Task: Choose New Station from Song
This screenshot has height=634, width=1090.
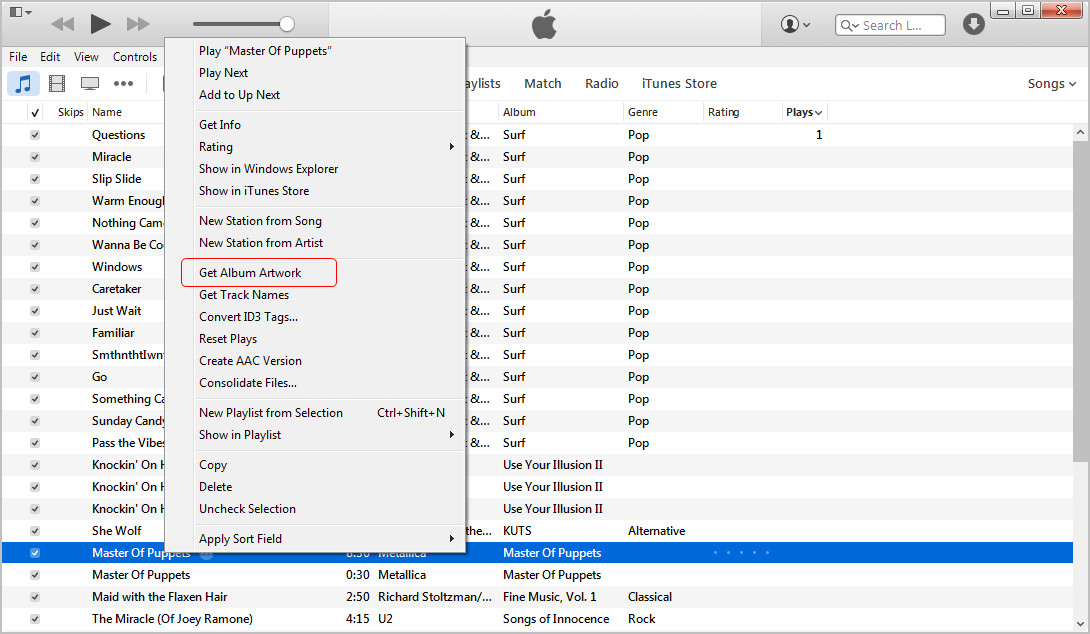Action: click(x=260, y=221)
